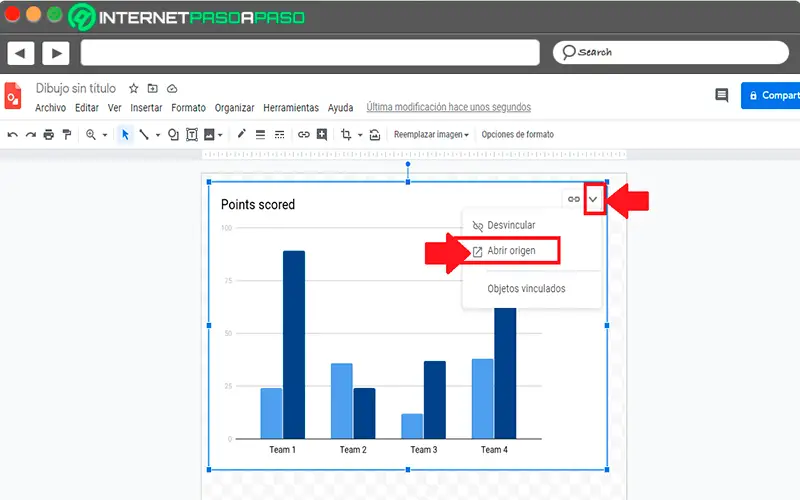
Task: Click the tall dark blue Team 1 bar
Action: click(x=294, y=344)
